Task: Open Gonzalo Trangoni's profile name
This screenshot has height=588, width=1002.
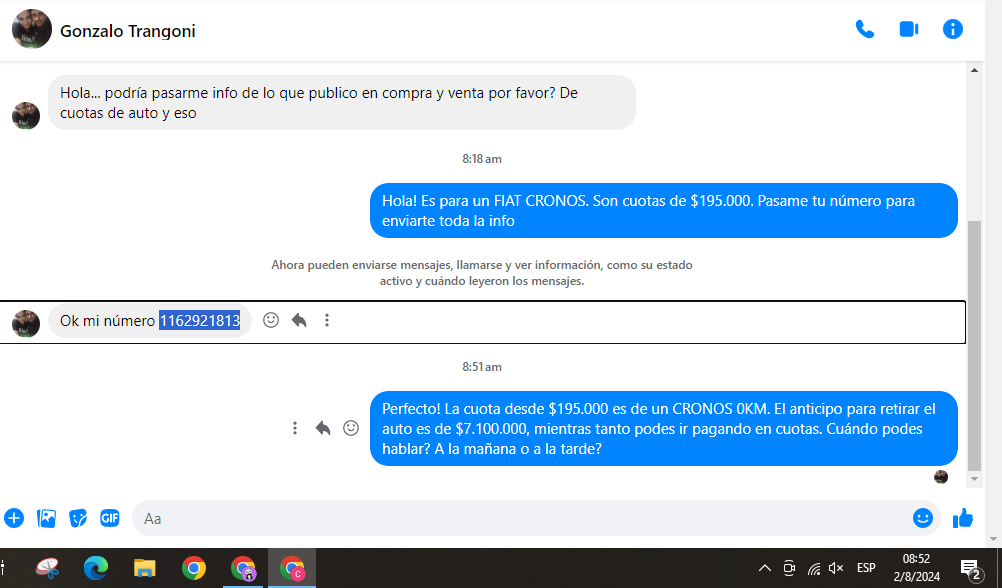Action: point(128,31)
